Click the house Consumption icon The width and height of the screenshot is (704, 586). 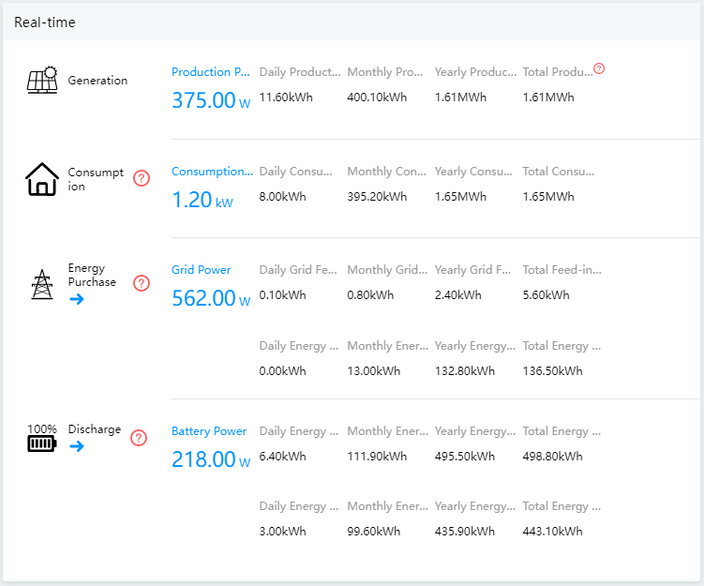42,179
